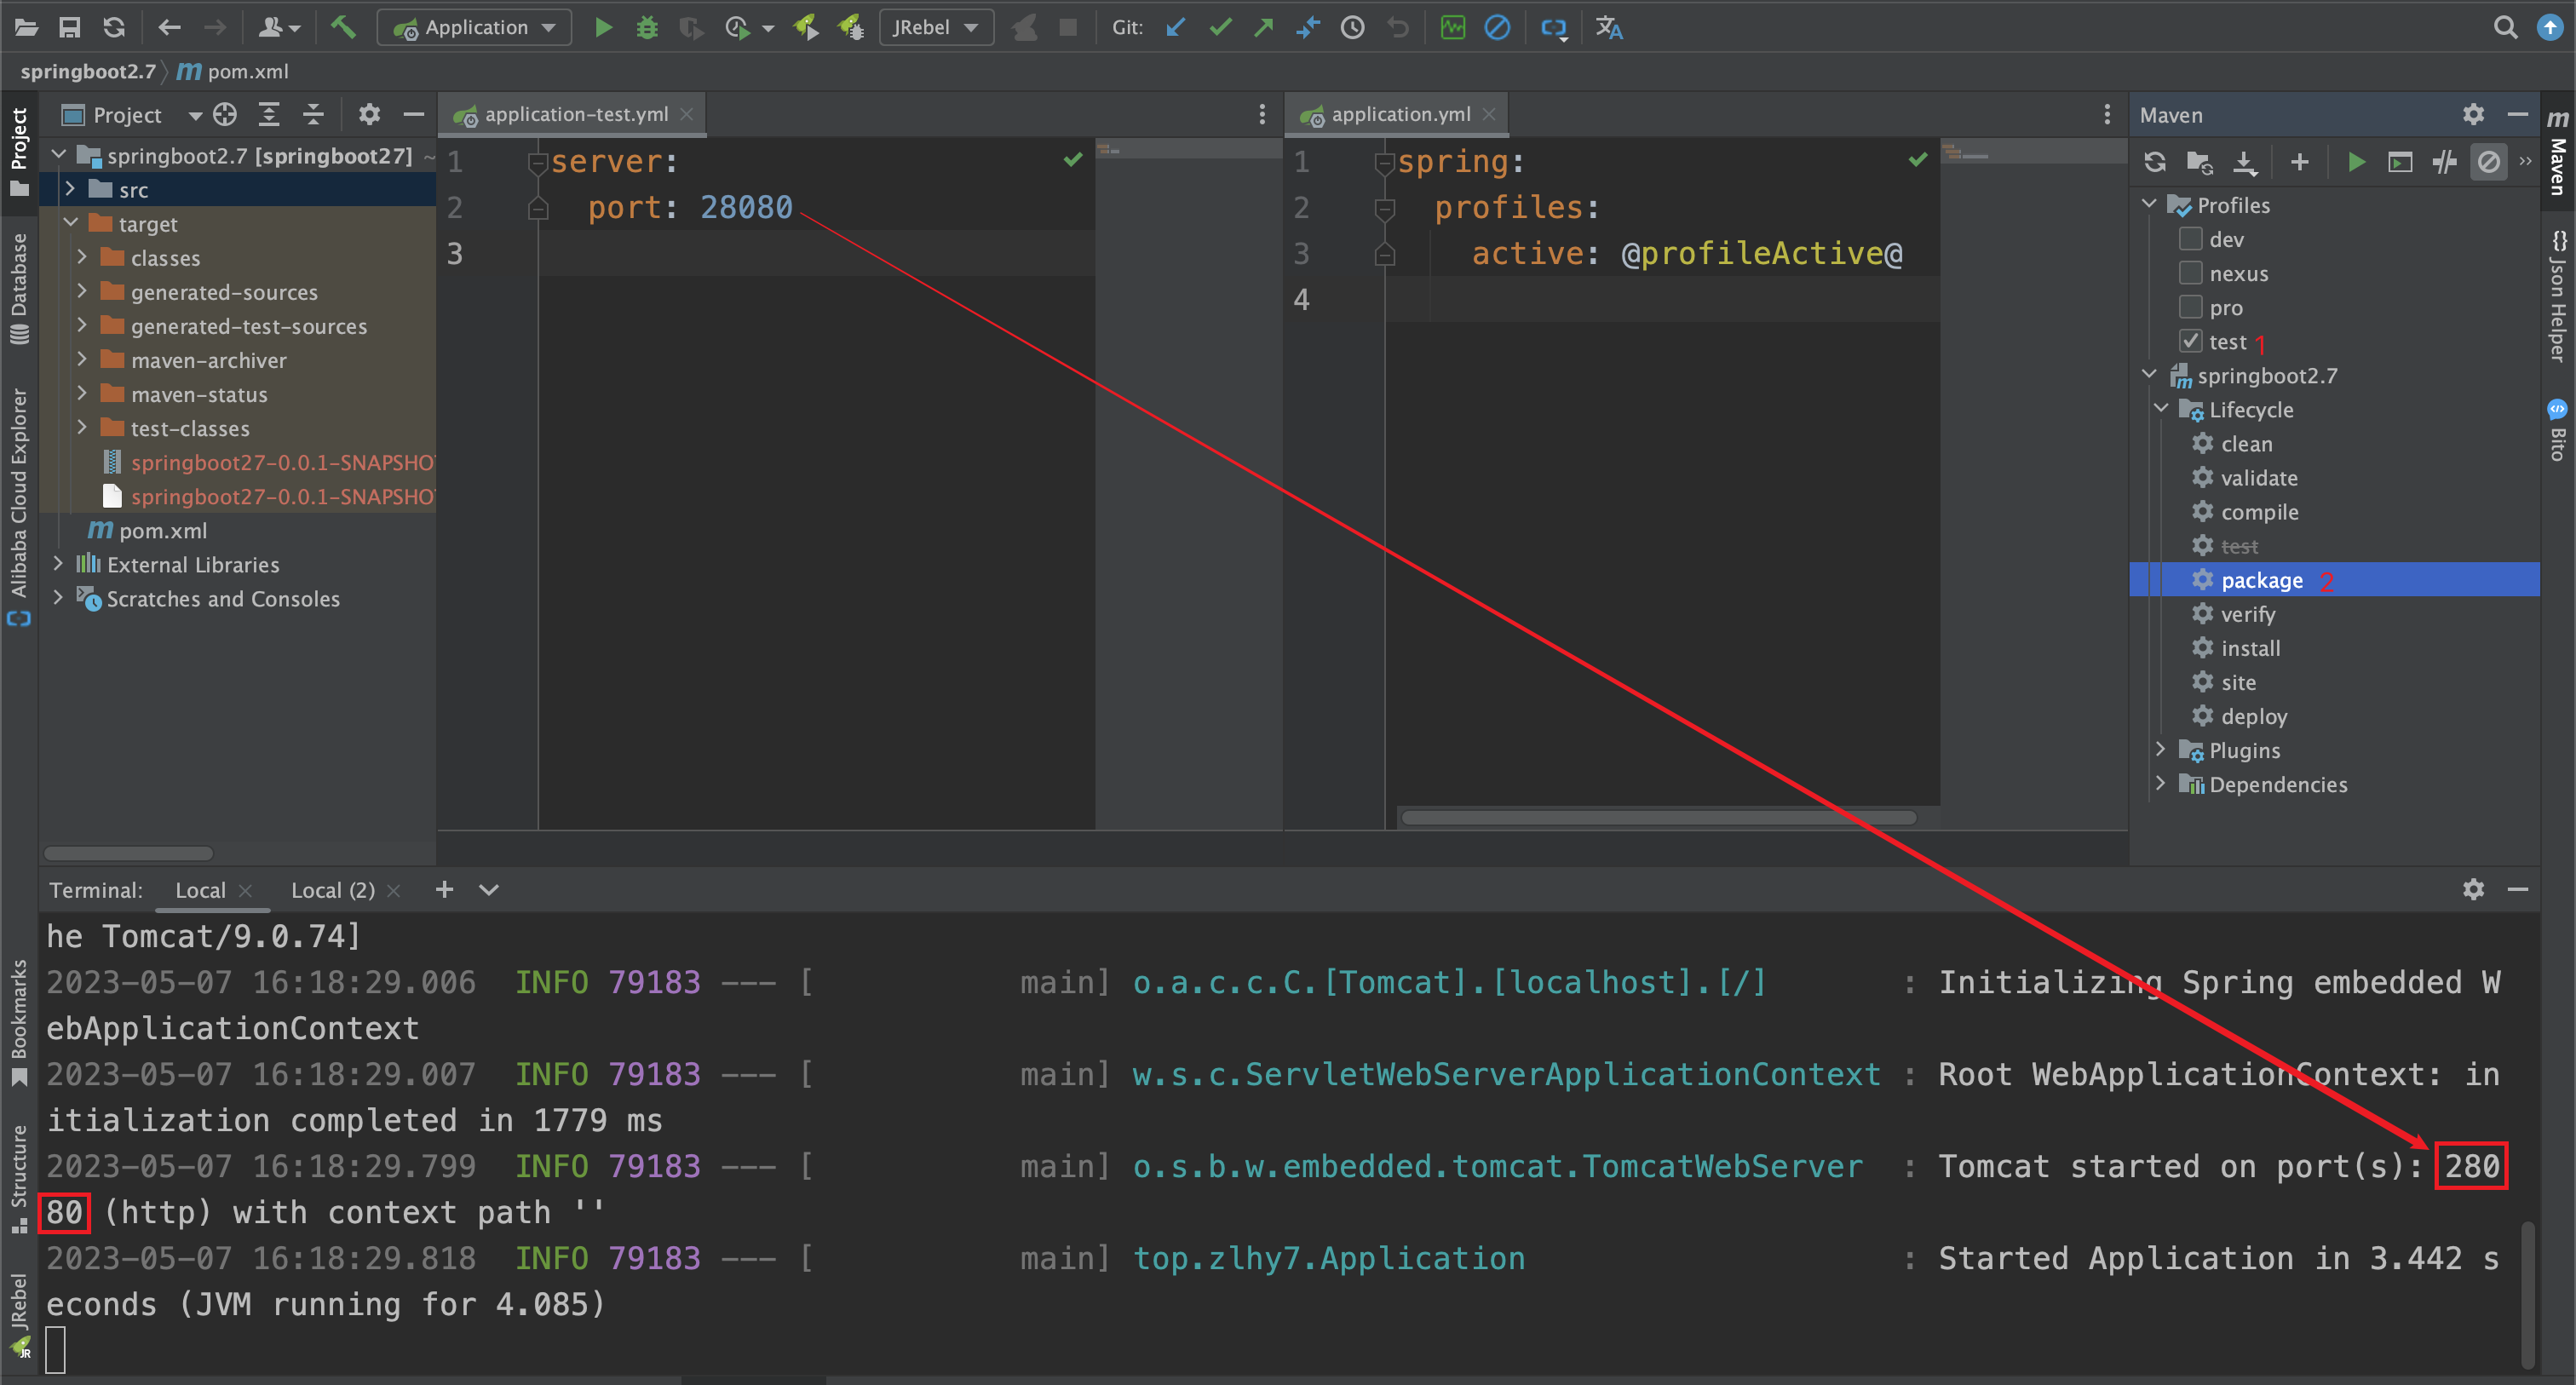Click the Git update project arrow
This screenshot has height=1385, width=2576.
pos(1176,27)
